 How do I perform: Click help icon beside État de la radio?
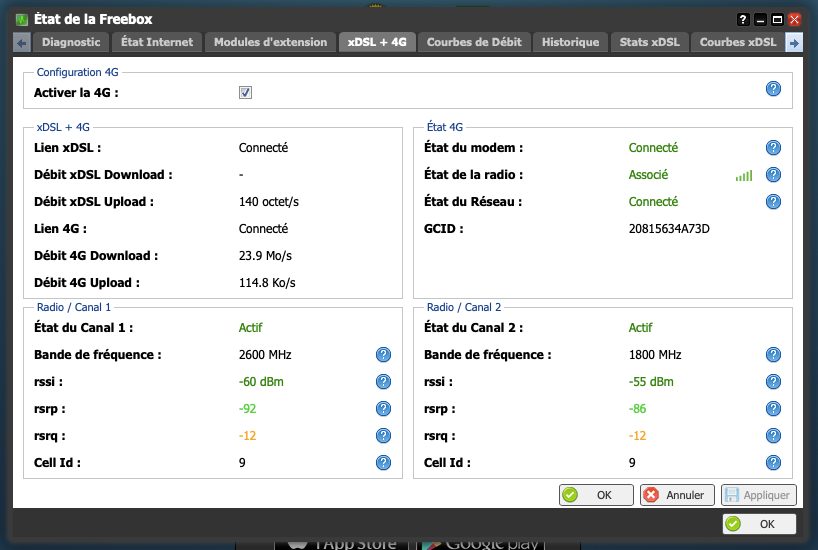[773, 175]
